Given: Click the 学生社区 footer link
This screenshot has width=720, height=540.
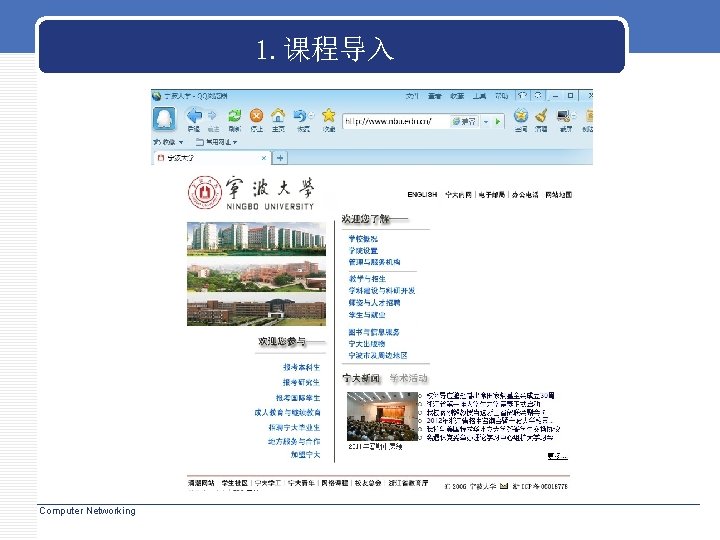Looking at the screenshot, I should click(235, 483).
